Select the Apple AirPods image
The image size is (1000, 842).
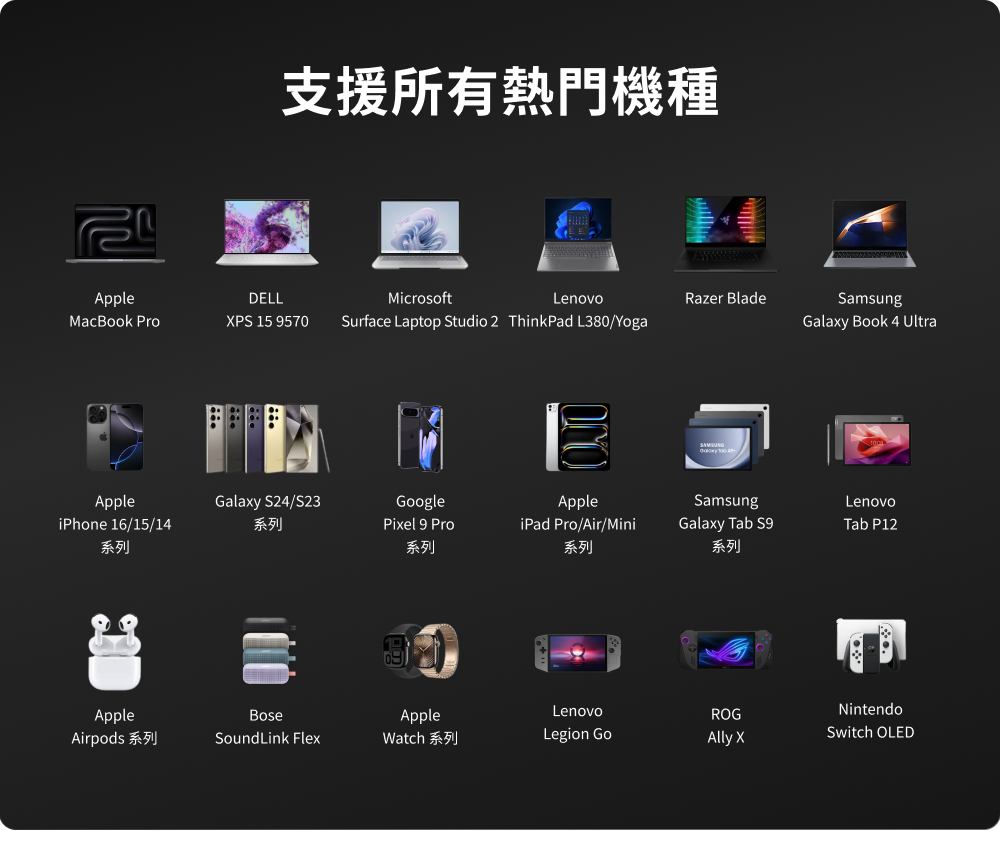[115, 652]
